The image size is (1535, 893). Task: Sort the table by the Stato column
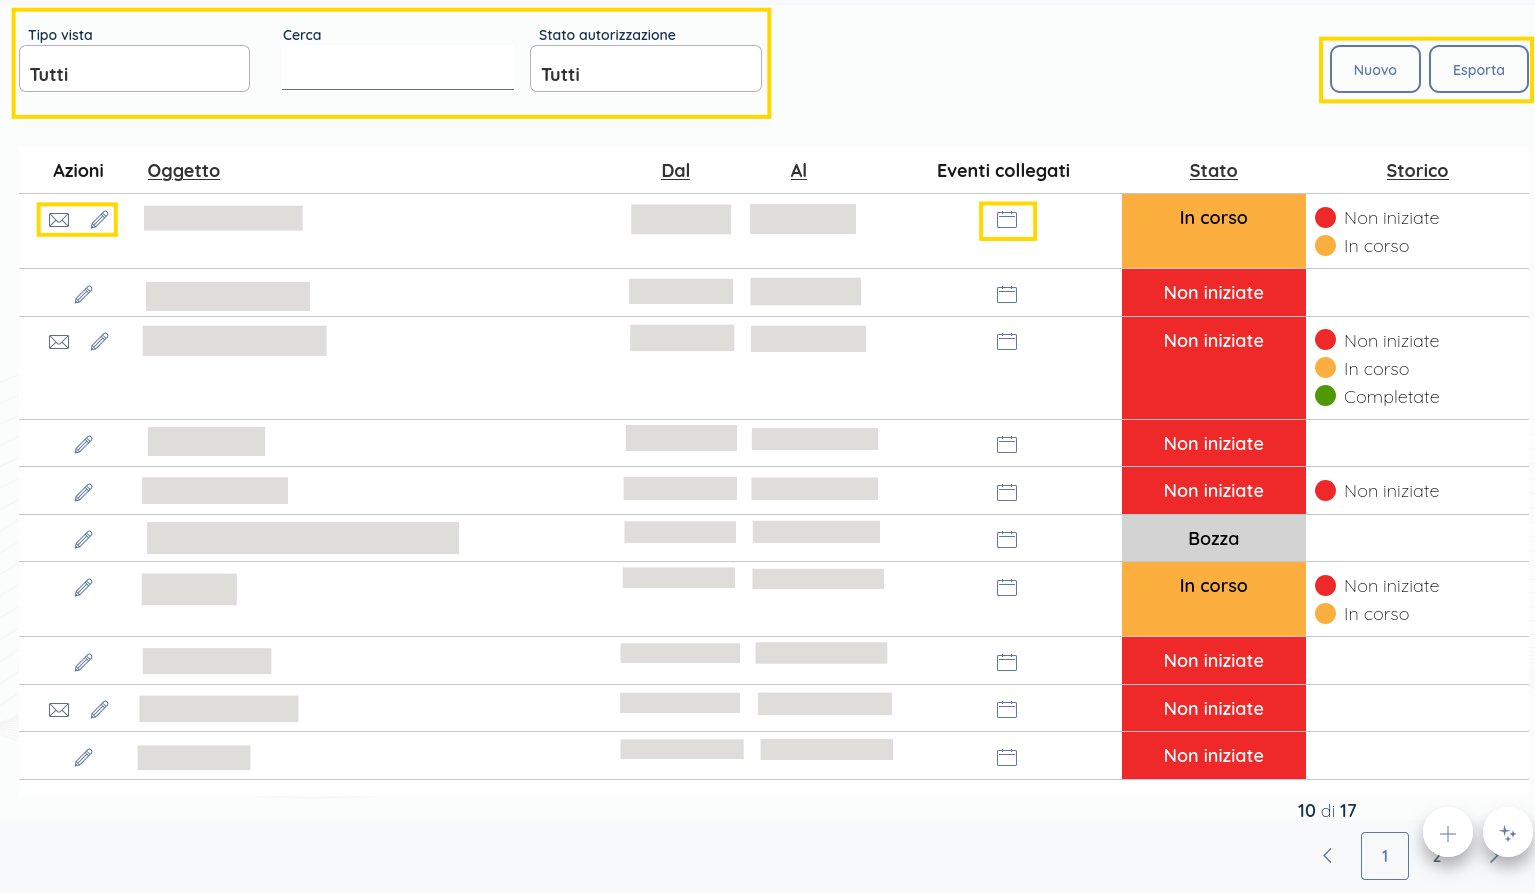tap(1213, 171)
